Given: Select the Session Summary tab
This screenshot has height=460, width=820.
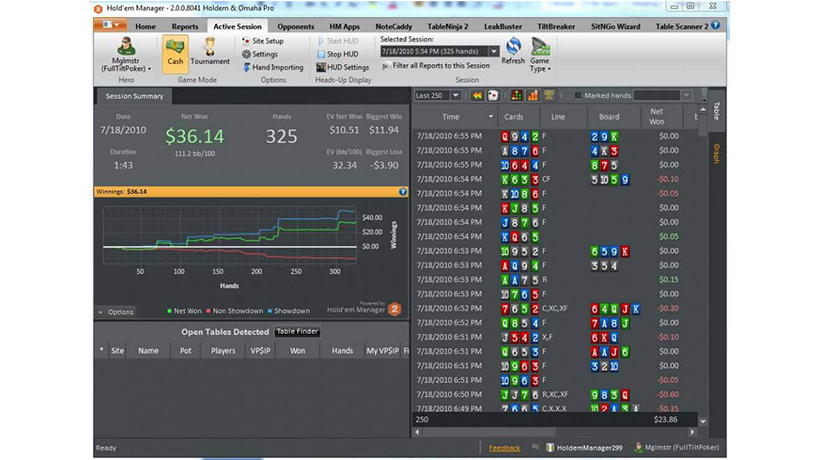Looking at the screenshot, I should pyautogui.click(x=134, y=96).
